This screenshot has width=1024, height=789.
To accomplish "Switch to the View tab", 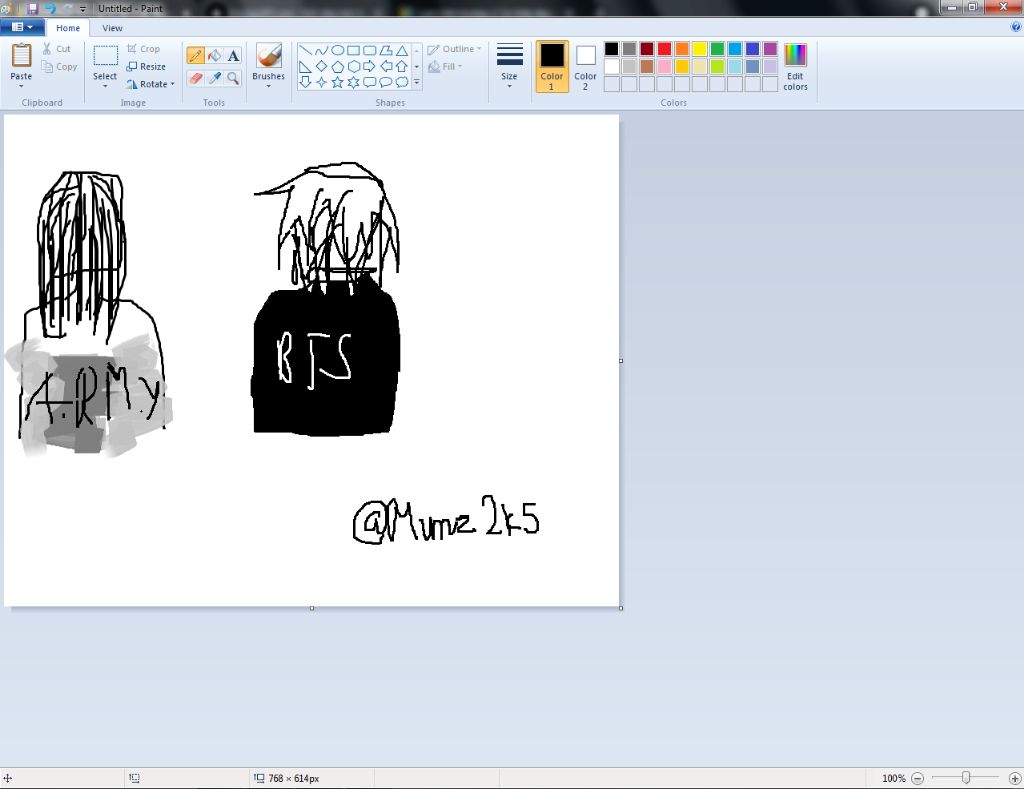I will coord(112,28).
